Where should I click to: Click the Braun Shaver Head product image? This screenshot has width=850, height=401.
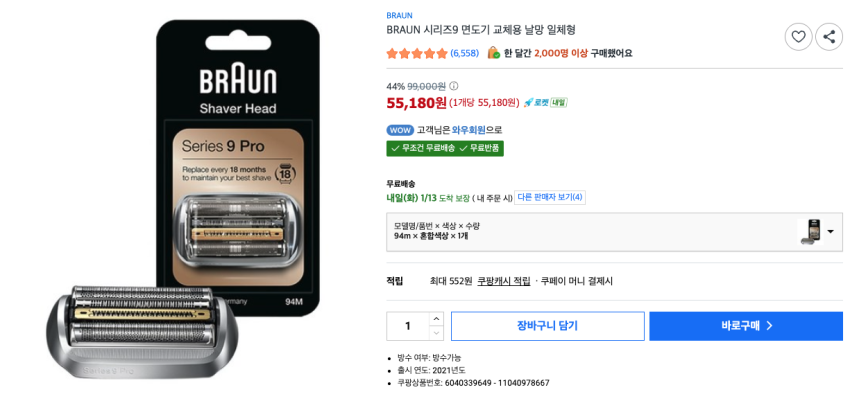[184, 199]
